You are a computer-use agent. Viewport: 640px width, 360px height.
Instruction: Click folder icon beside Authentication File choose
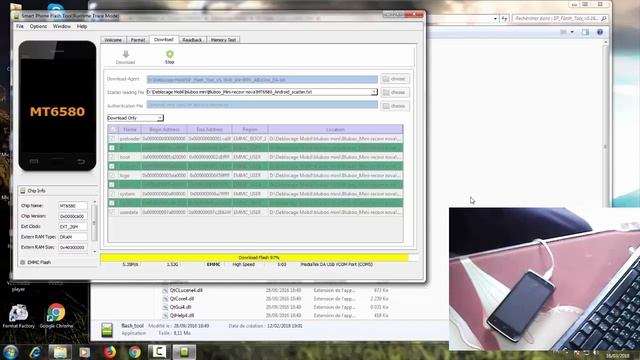(x=386, y=106)
